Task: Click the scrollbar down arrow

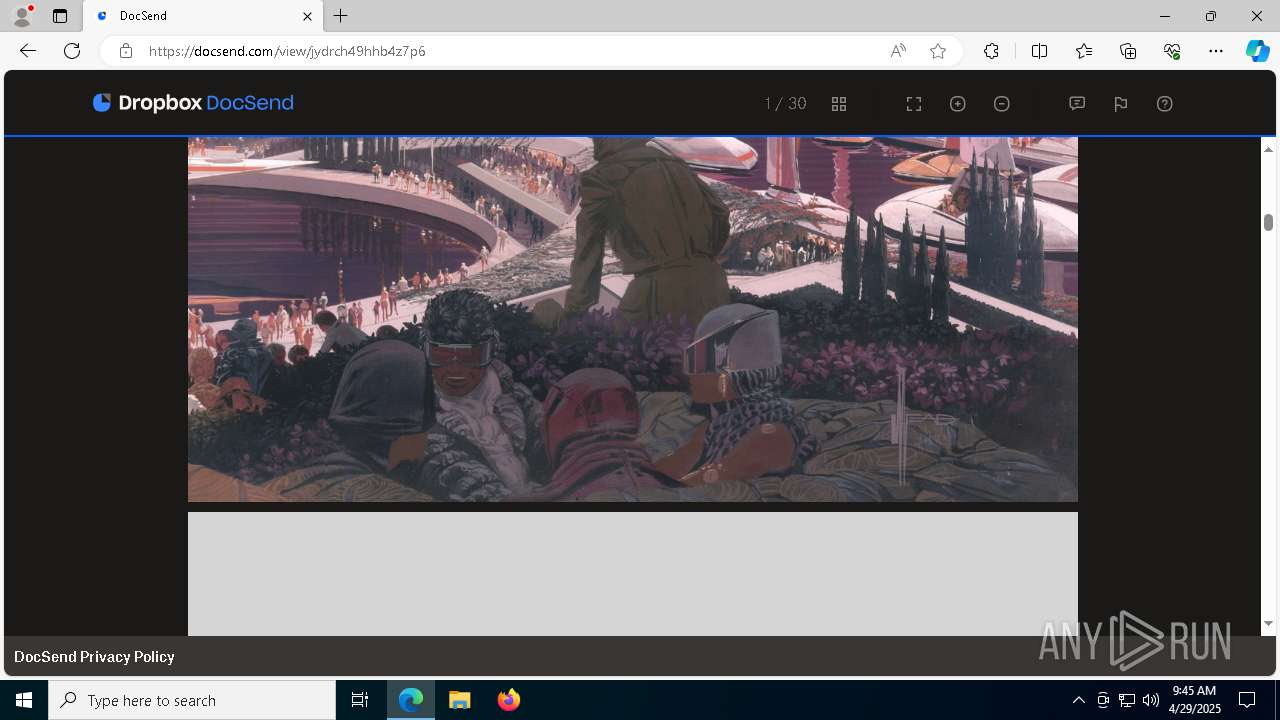Action: (x=1268, y=624)
